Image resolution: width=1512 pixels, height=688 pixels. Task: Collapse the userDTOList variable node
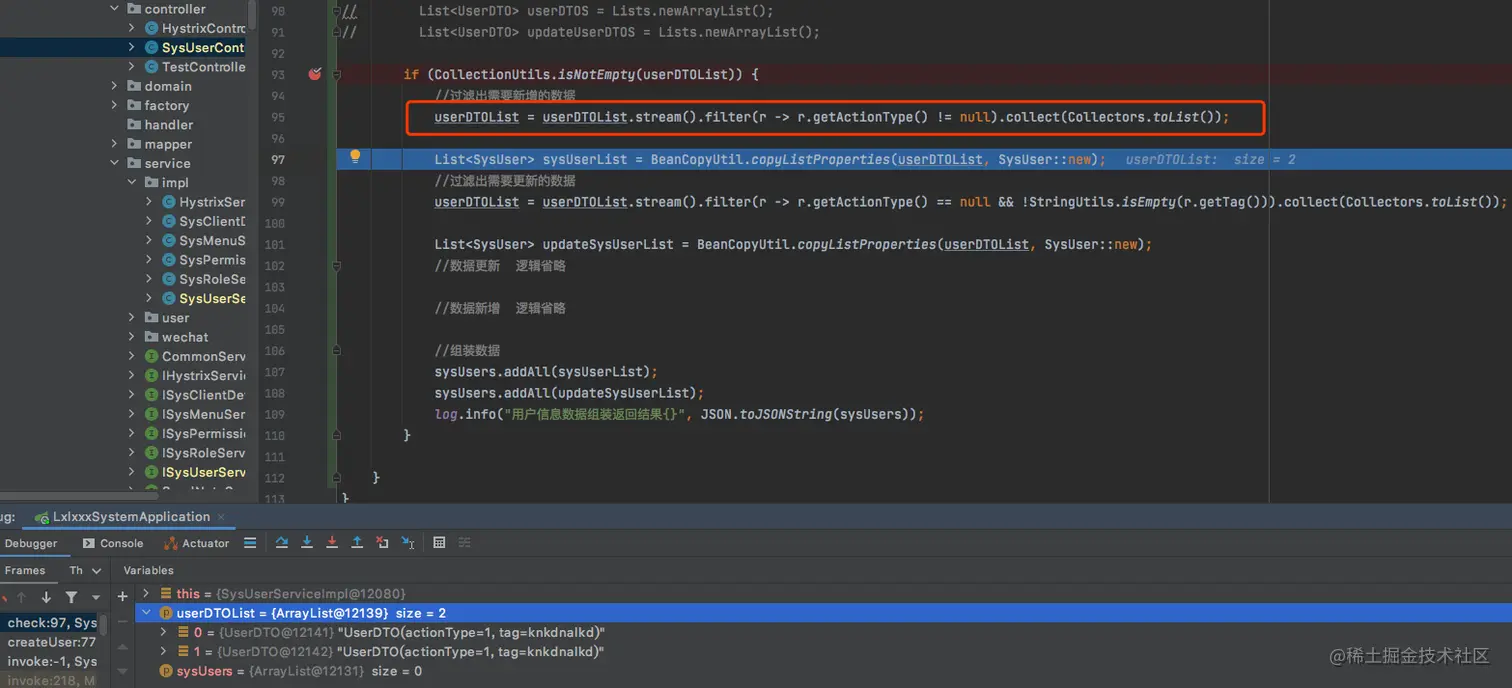146,612
